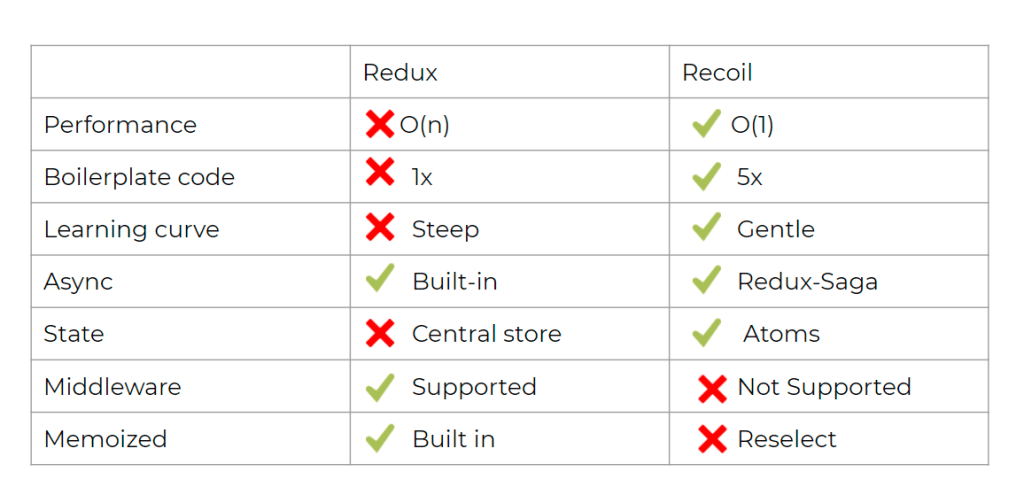This screenshot has width=1024, height=495.
Task: Click the Middleware row label
Action: [112, 387]
